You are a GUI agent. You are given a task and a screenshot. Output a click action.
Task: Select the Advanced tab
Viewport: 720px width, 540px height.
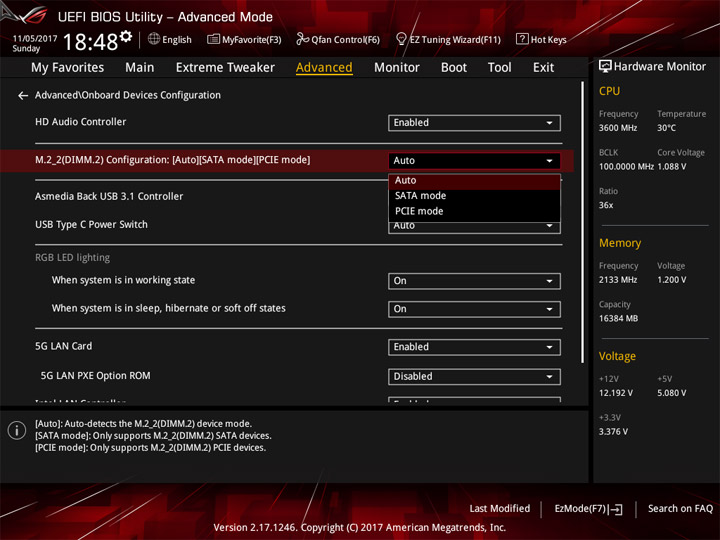coord(324,68)
